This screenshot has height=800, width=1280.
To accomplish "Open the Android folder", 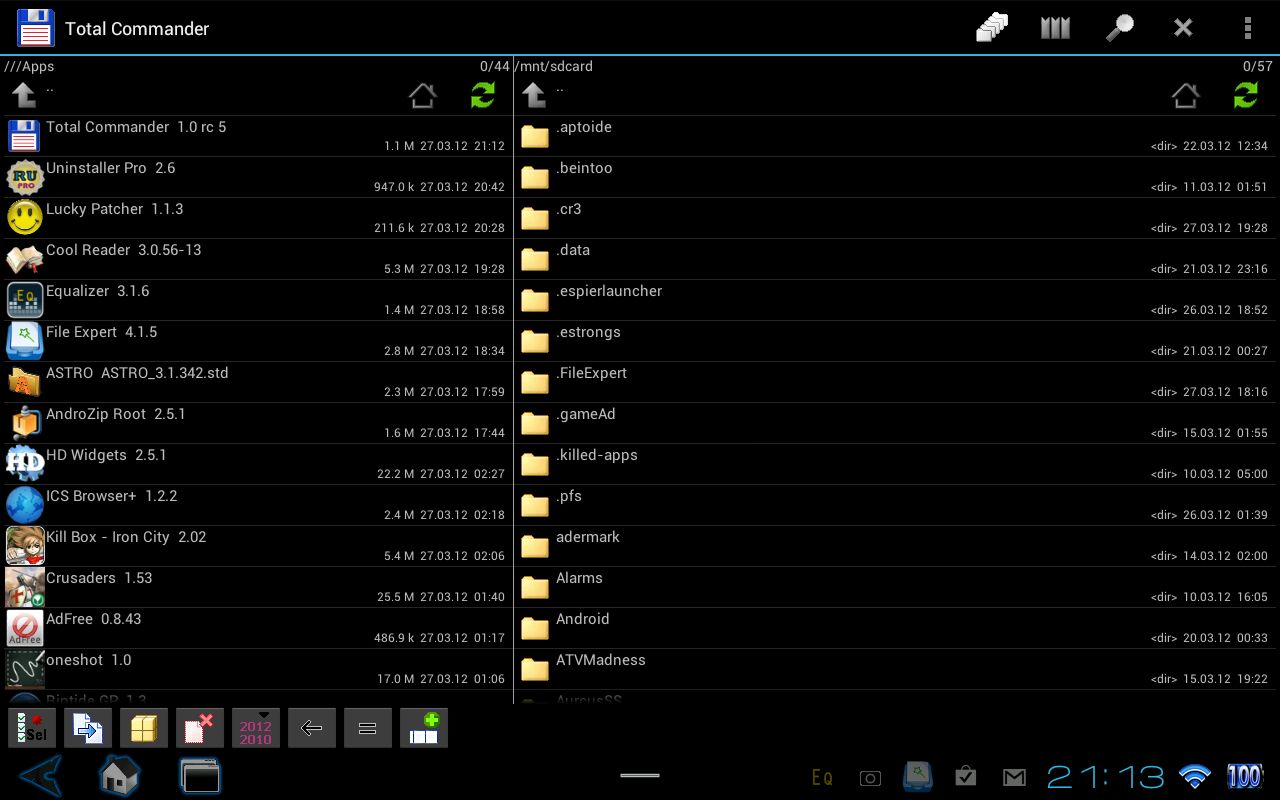I will (896, 628).
